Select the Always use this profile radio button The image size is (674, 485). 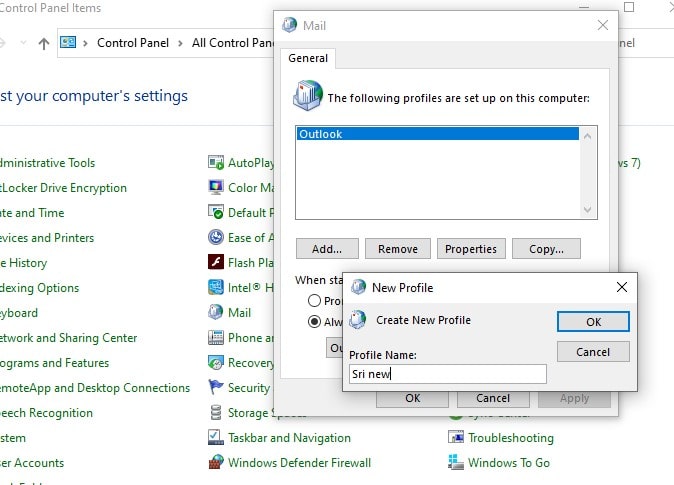coord(314,322)
